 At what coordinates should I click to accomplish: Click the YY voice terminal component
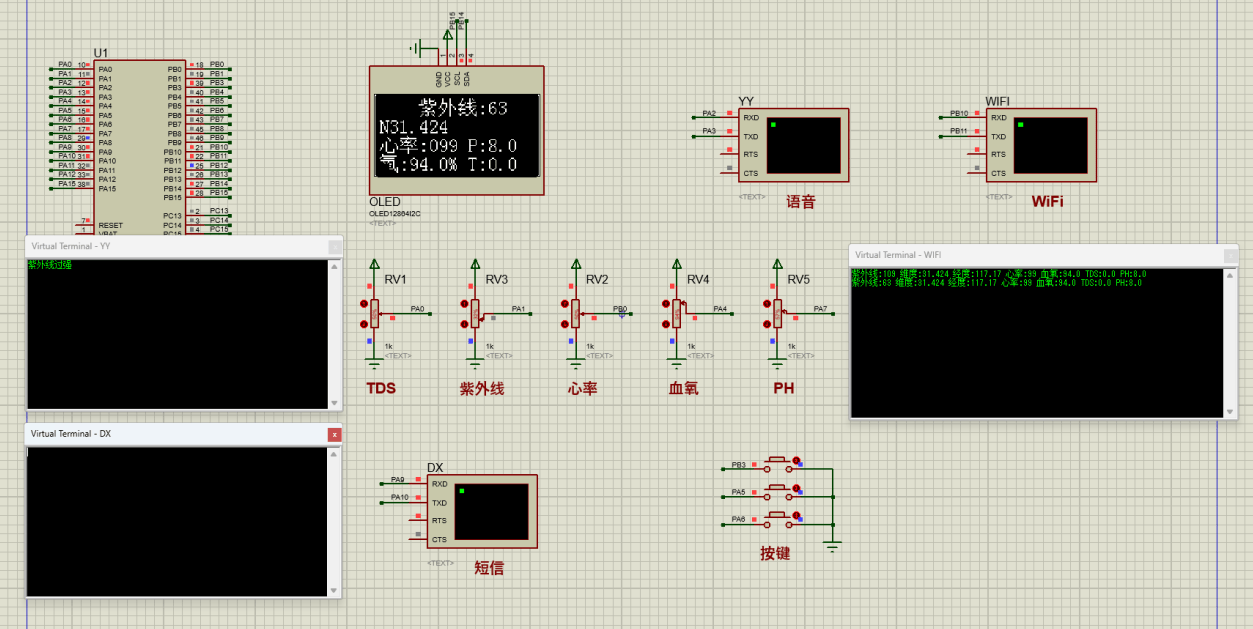click(x=794, y=146)
